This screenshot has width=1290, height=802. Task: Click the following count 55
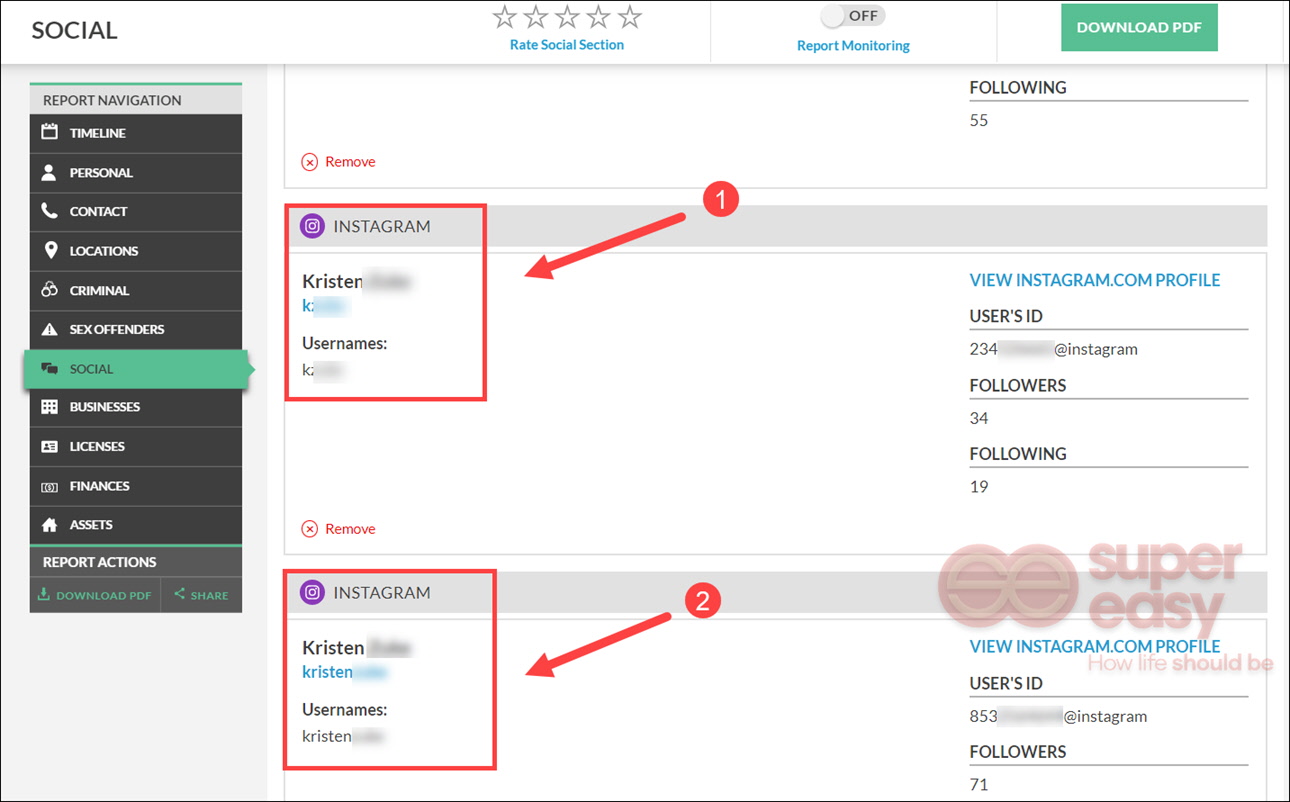pos(979,120)
